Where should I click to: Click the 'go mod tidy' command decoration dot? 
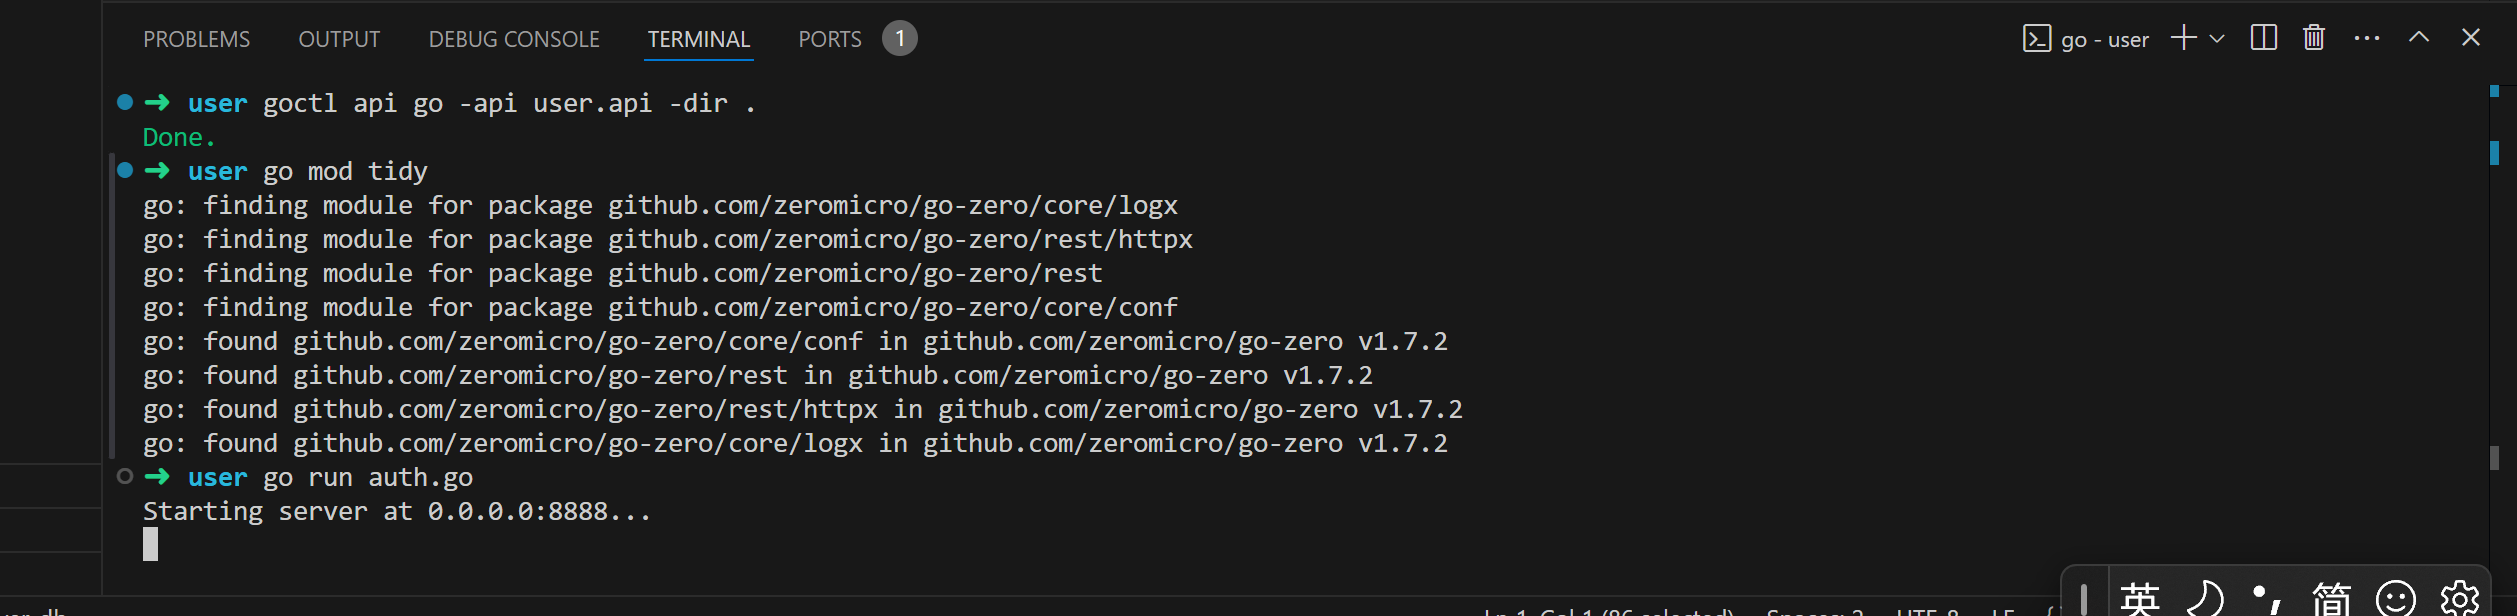pyautogui.click(x=125, y=171)
